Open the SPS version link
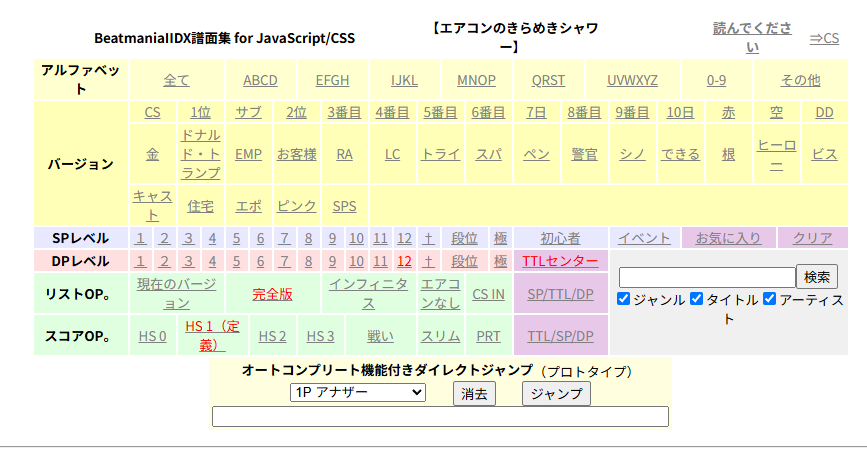This screenshot has width=867, height=450. (344, 206)
